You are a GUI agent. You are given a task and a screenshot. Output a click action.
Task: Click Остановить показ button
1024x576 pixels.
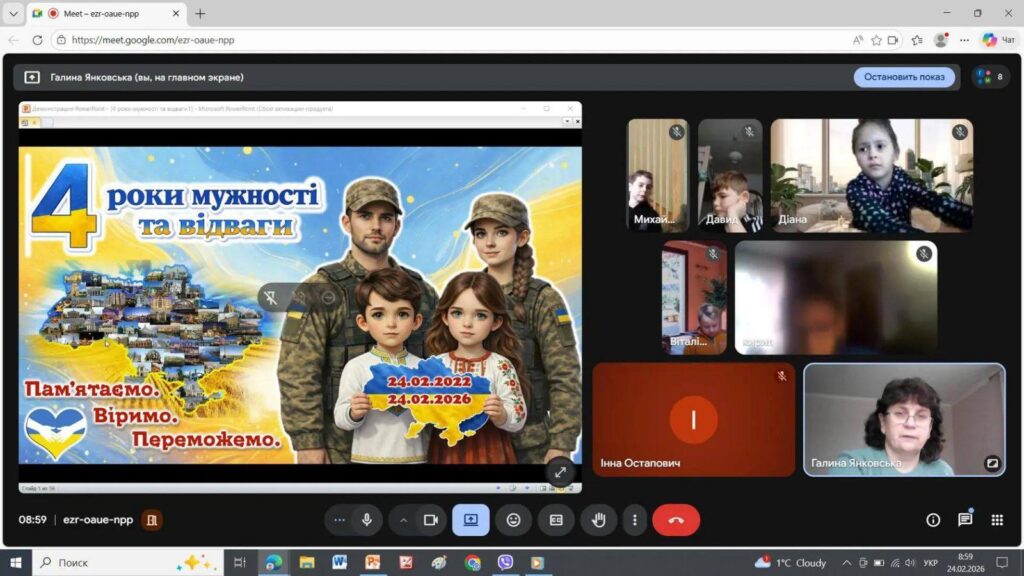904,77
